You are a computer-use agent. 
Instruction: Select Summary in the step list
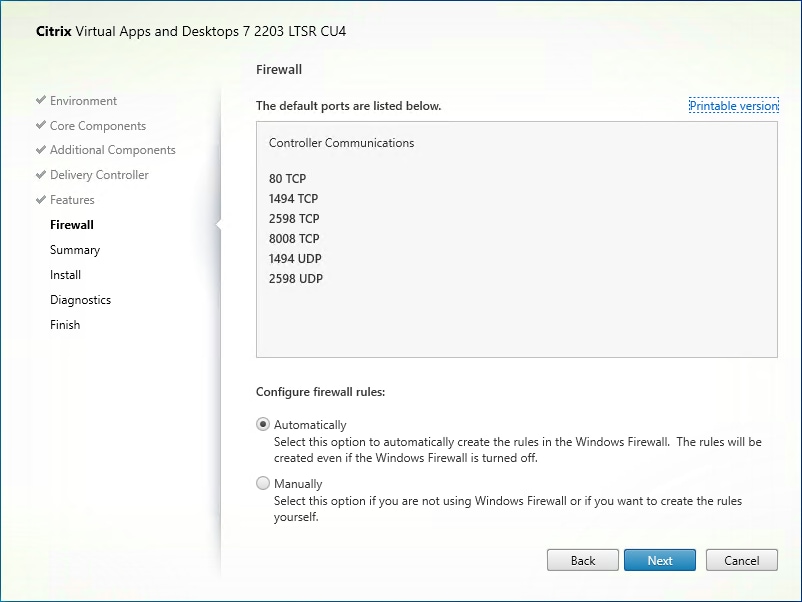point(74,250)
